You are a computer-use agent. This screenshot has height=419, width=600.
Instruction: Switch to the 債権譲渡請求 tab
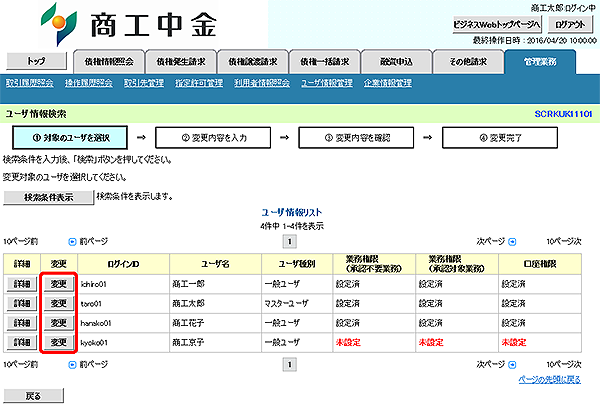(253, 62)
